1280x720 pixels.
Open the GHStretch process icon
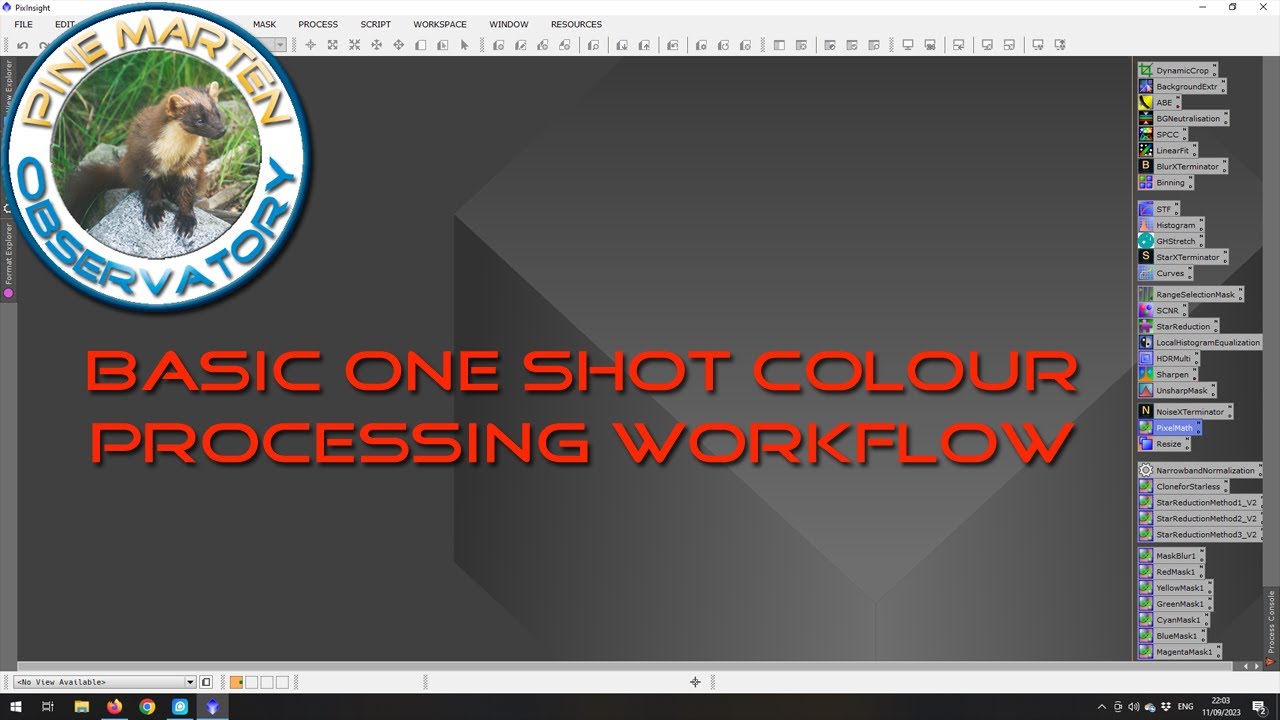(x=1171, y=241)
